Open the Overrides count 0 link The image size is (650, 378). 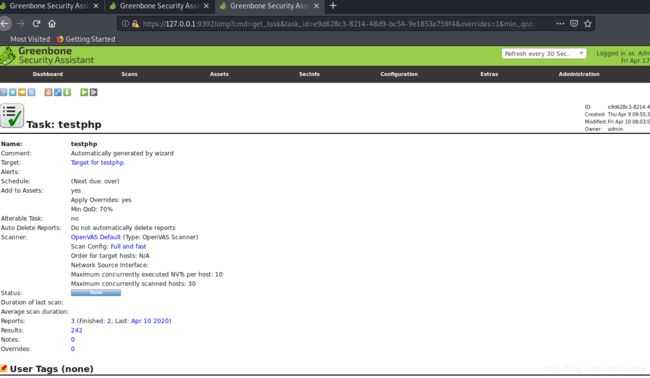click(73, 349)
